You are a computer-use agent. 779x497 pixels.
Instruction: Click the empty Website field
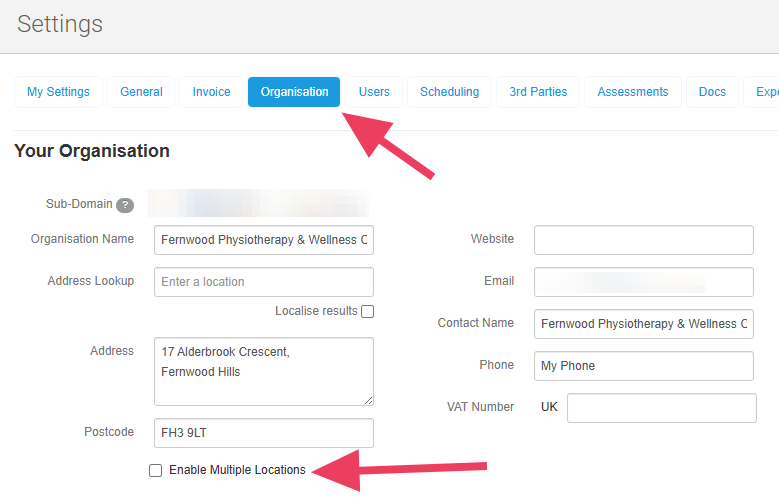coord(643,240)
